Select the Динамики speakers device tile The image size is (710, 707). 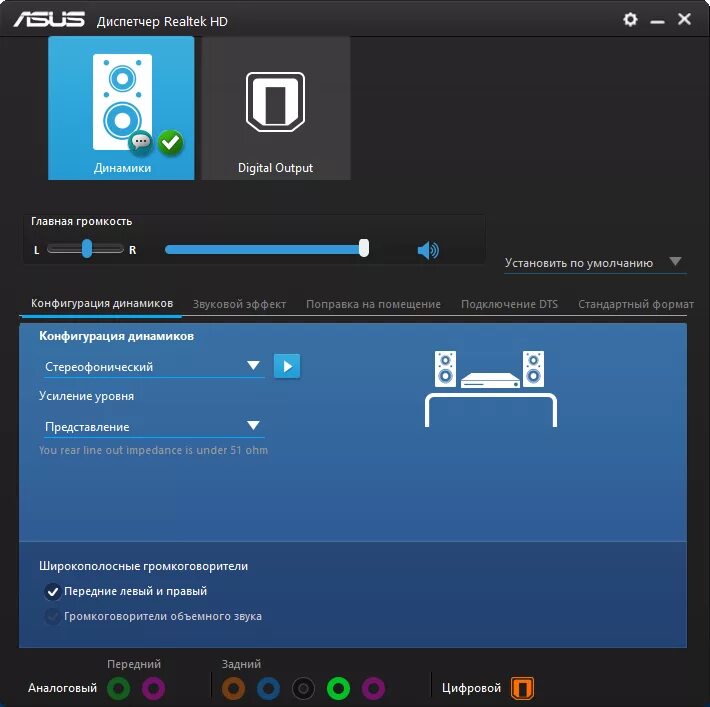[x=121, y=108]
